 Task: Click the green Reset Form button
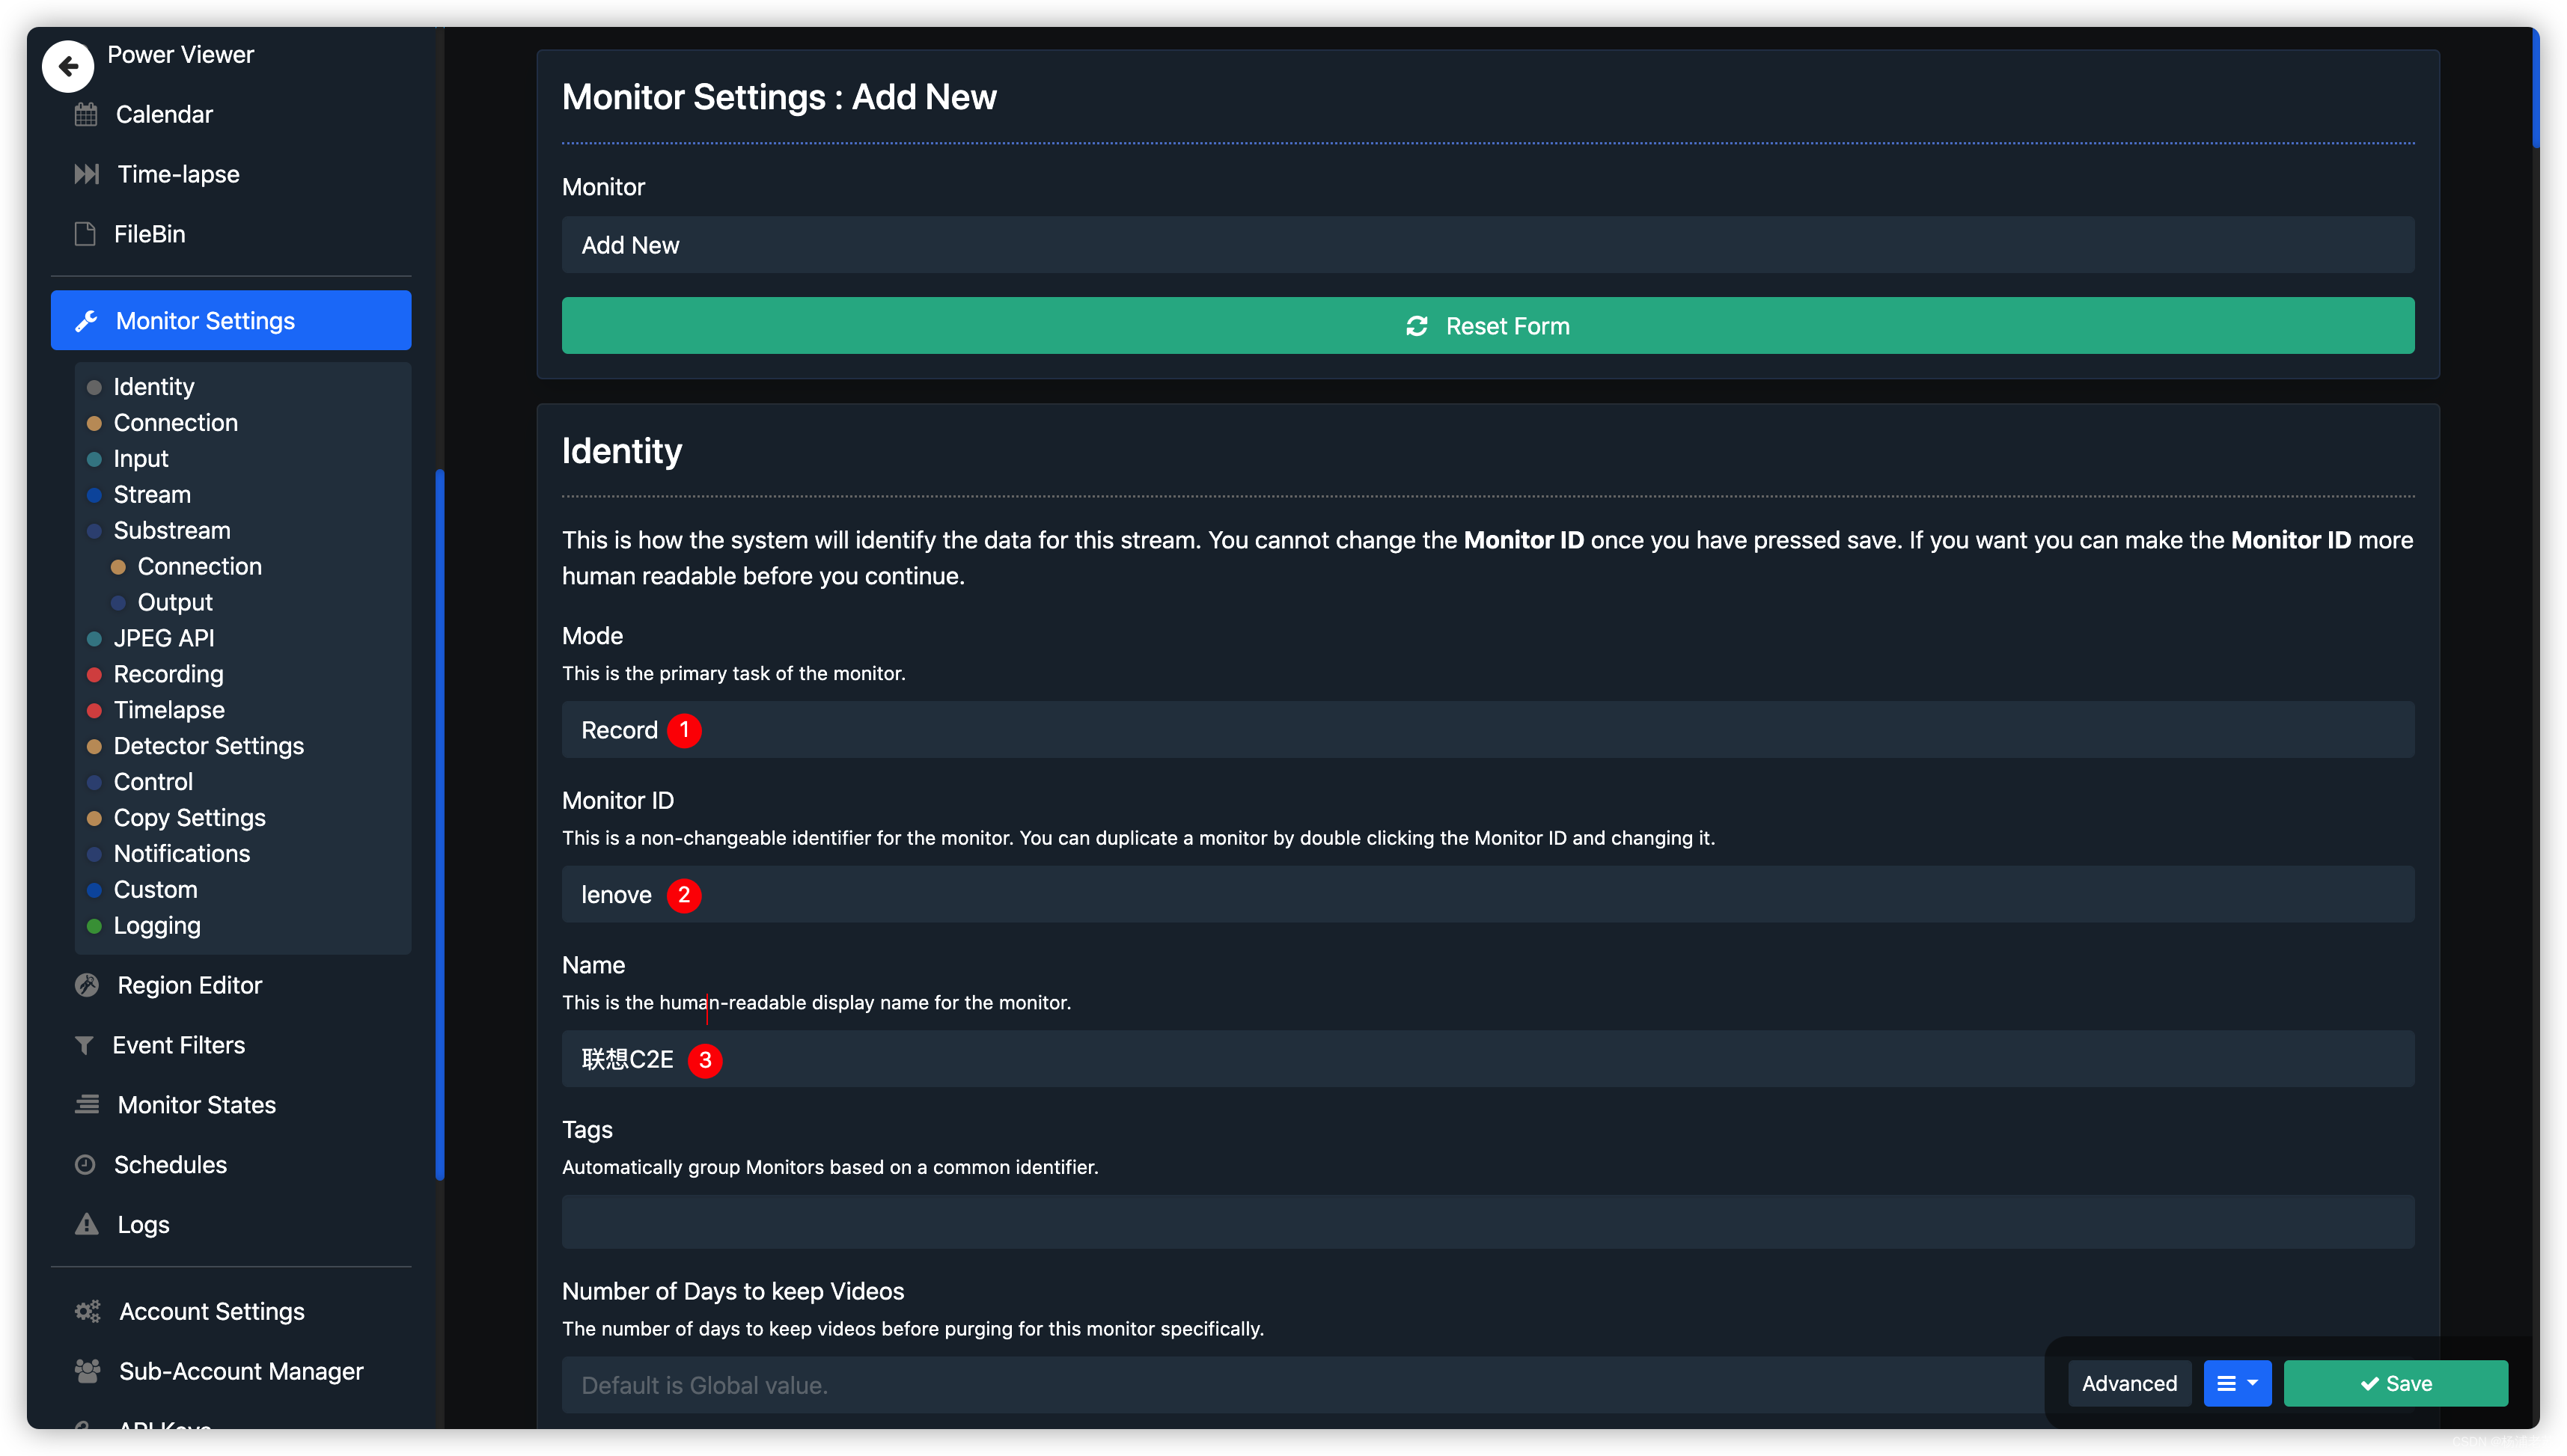click(x=1487, y=326)
